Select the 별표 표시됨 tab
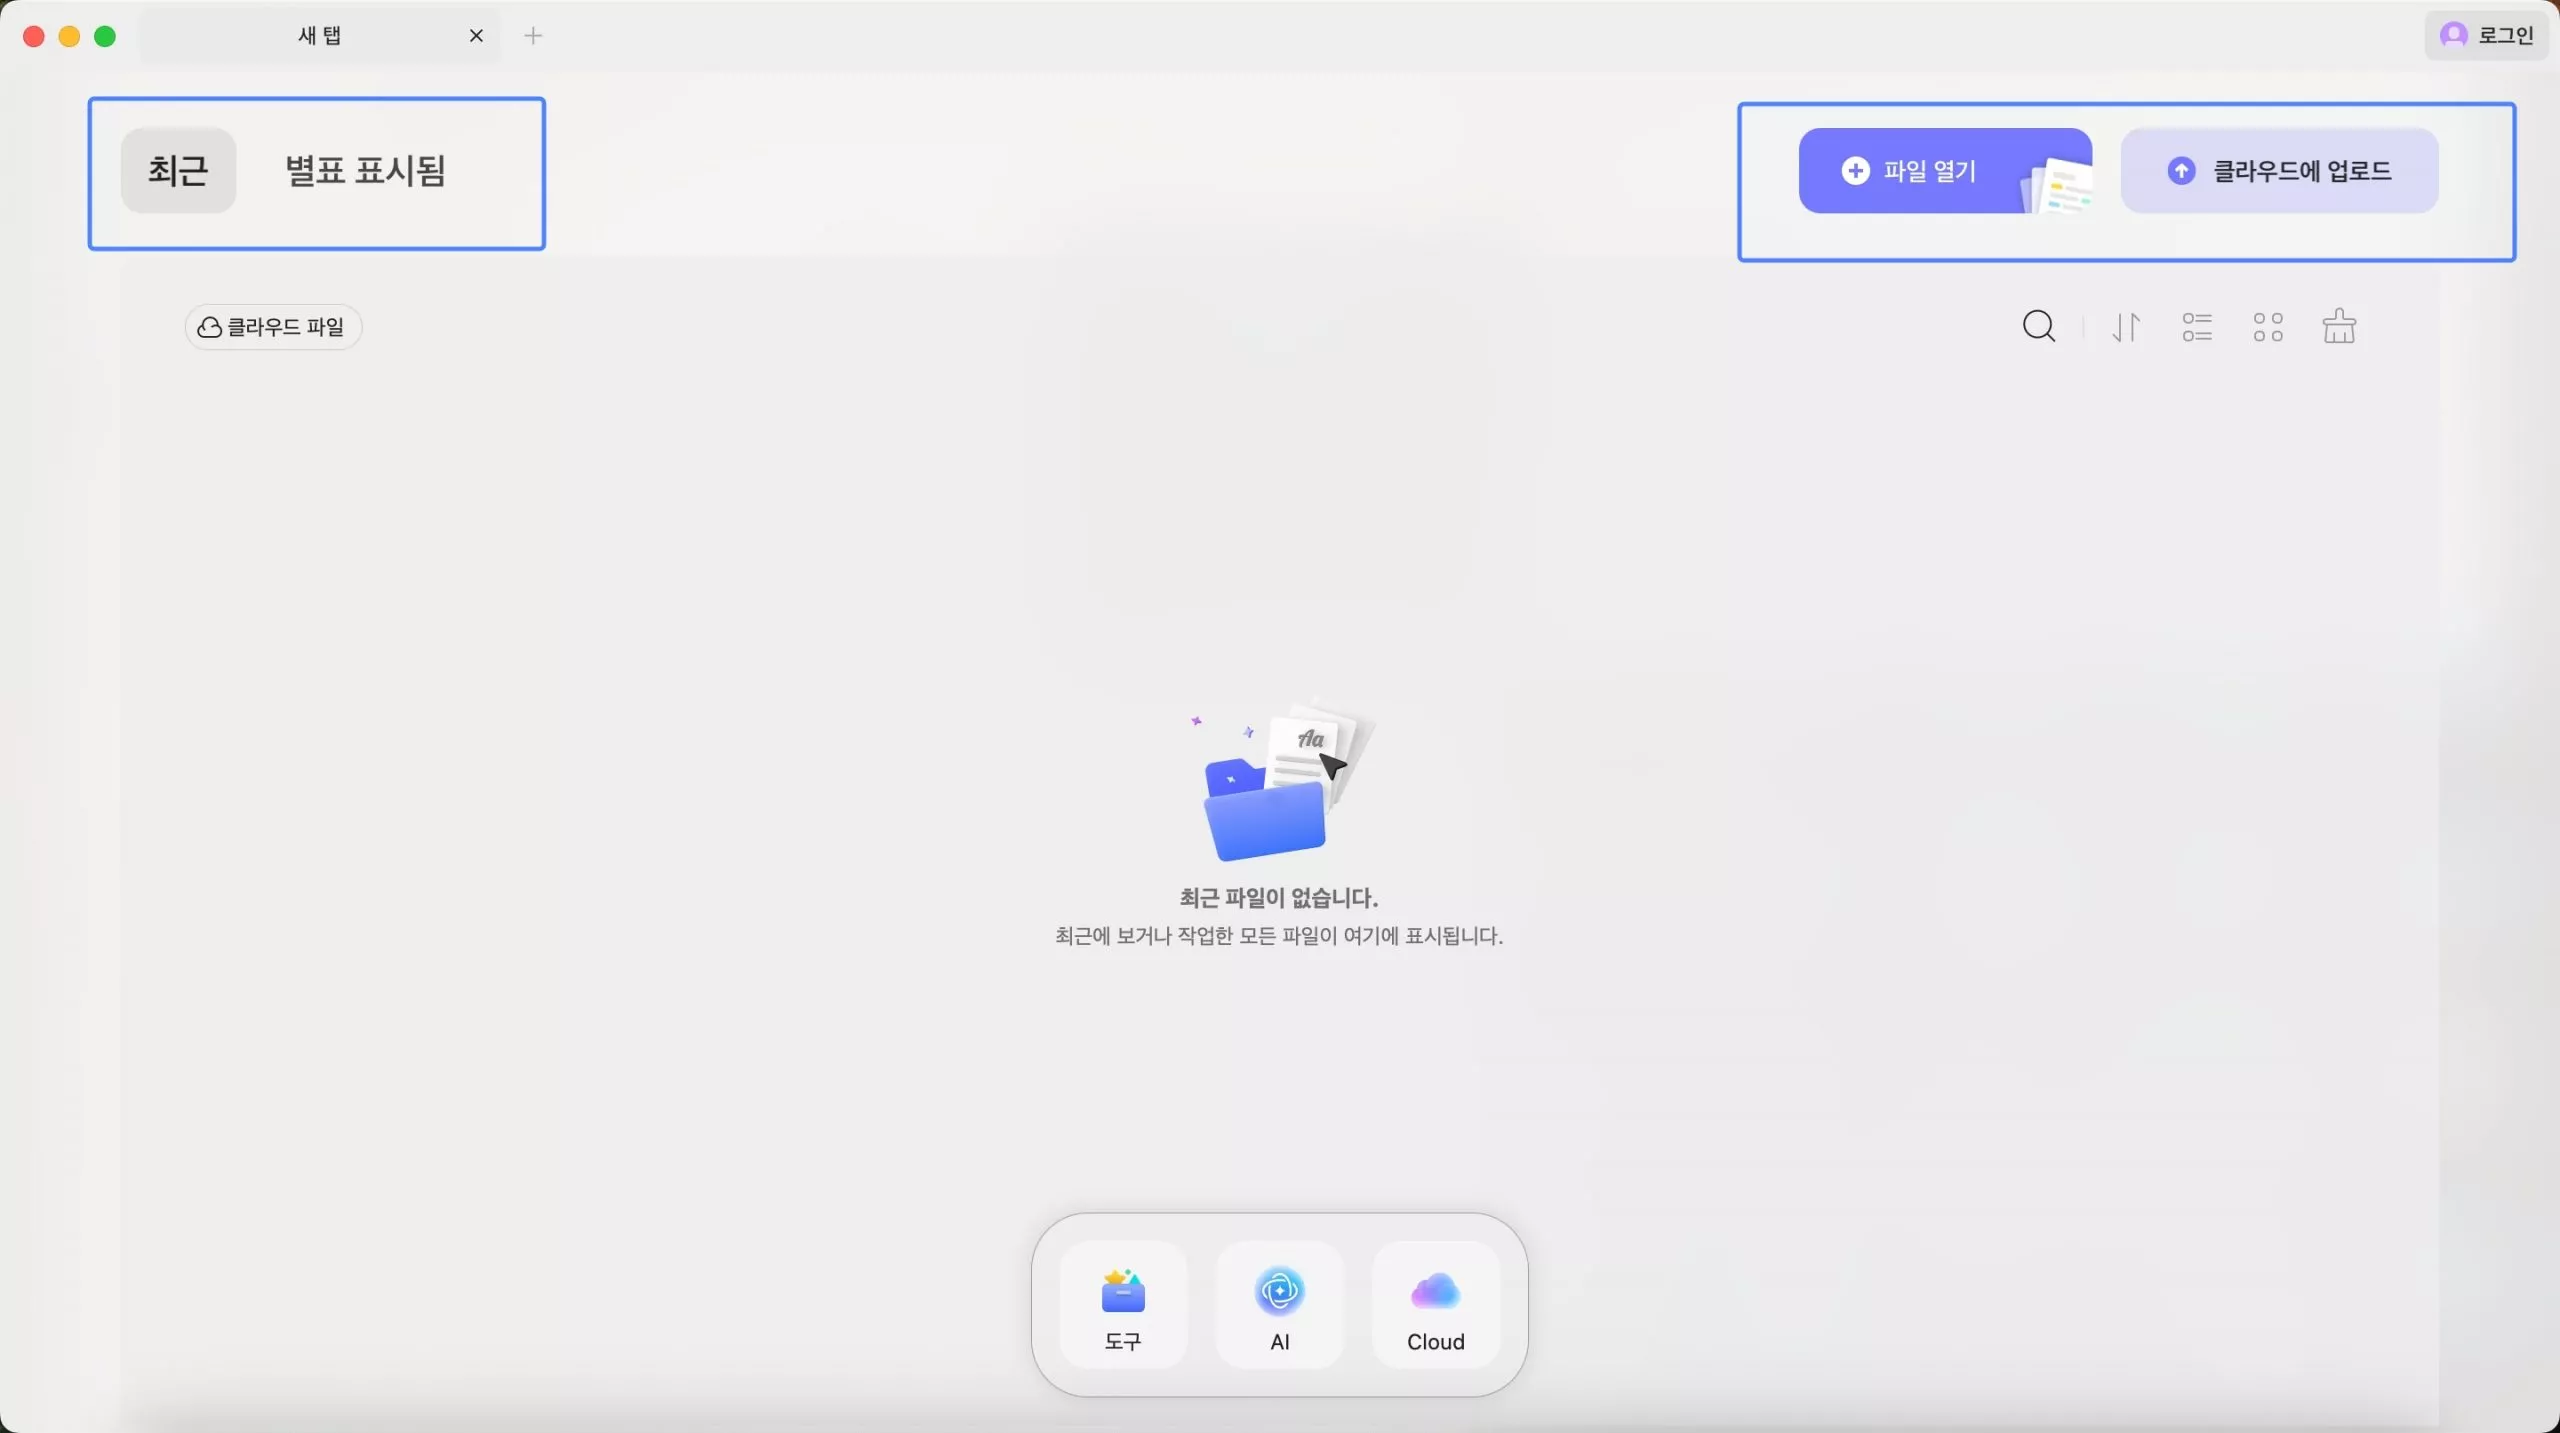The height and width of the screenshot is (1433, 2560). pos(365,171)
